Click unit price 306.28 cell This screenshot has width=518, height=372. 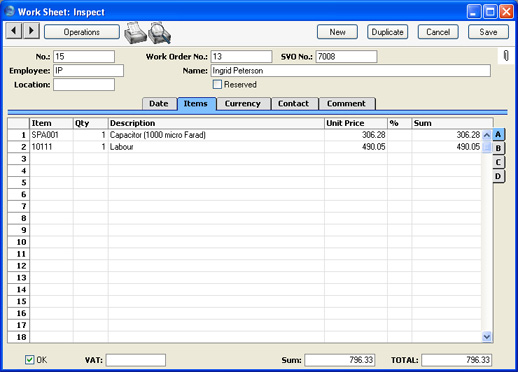[x=356, y=135]
